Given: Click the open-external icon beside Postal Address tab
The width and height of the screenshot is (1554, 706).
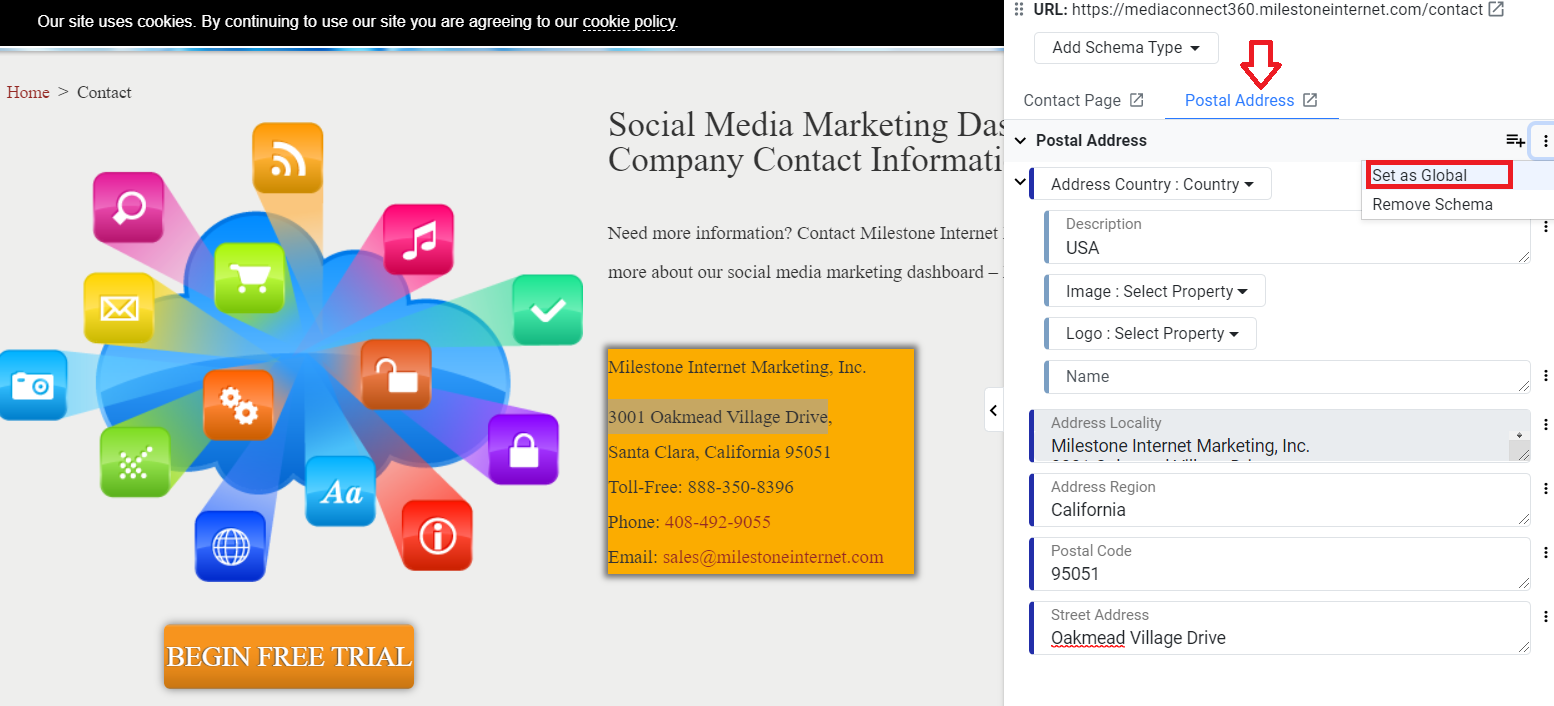Looking at the screenshot, I should (x=1310, y=100).
